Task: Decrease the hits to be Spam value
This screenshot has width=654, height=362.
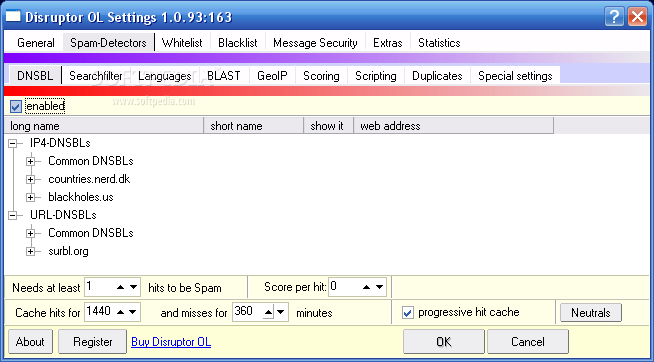Action: click(133, 287)
